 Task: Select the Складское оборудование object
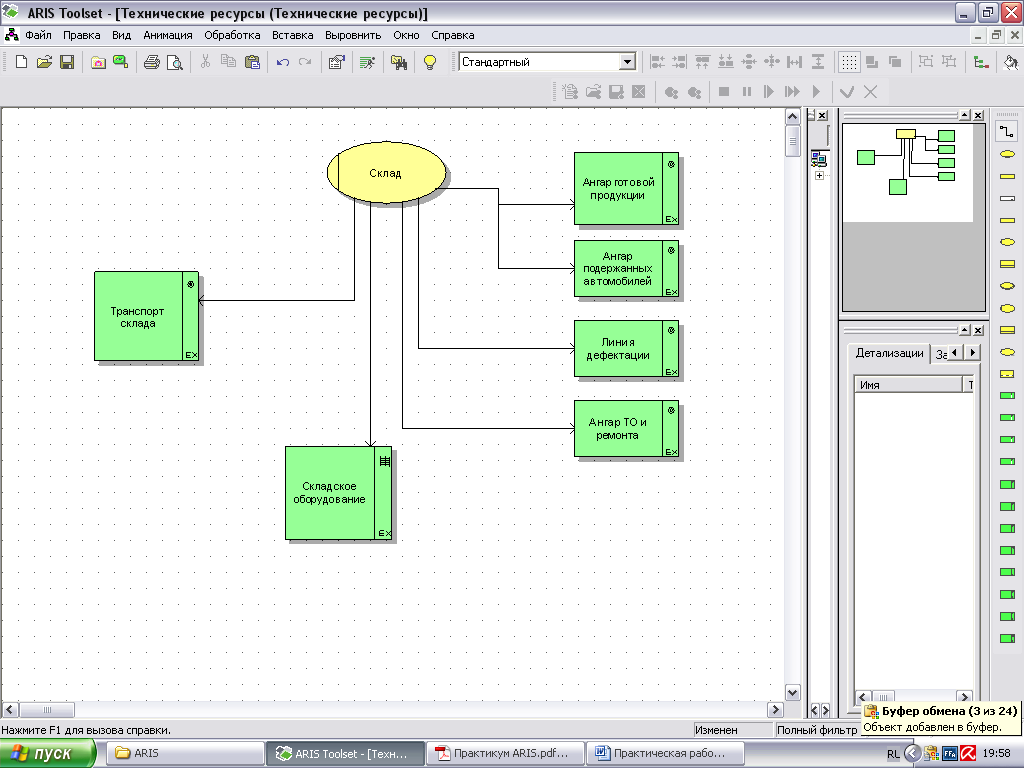click(338, 493)
